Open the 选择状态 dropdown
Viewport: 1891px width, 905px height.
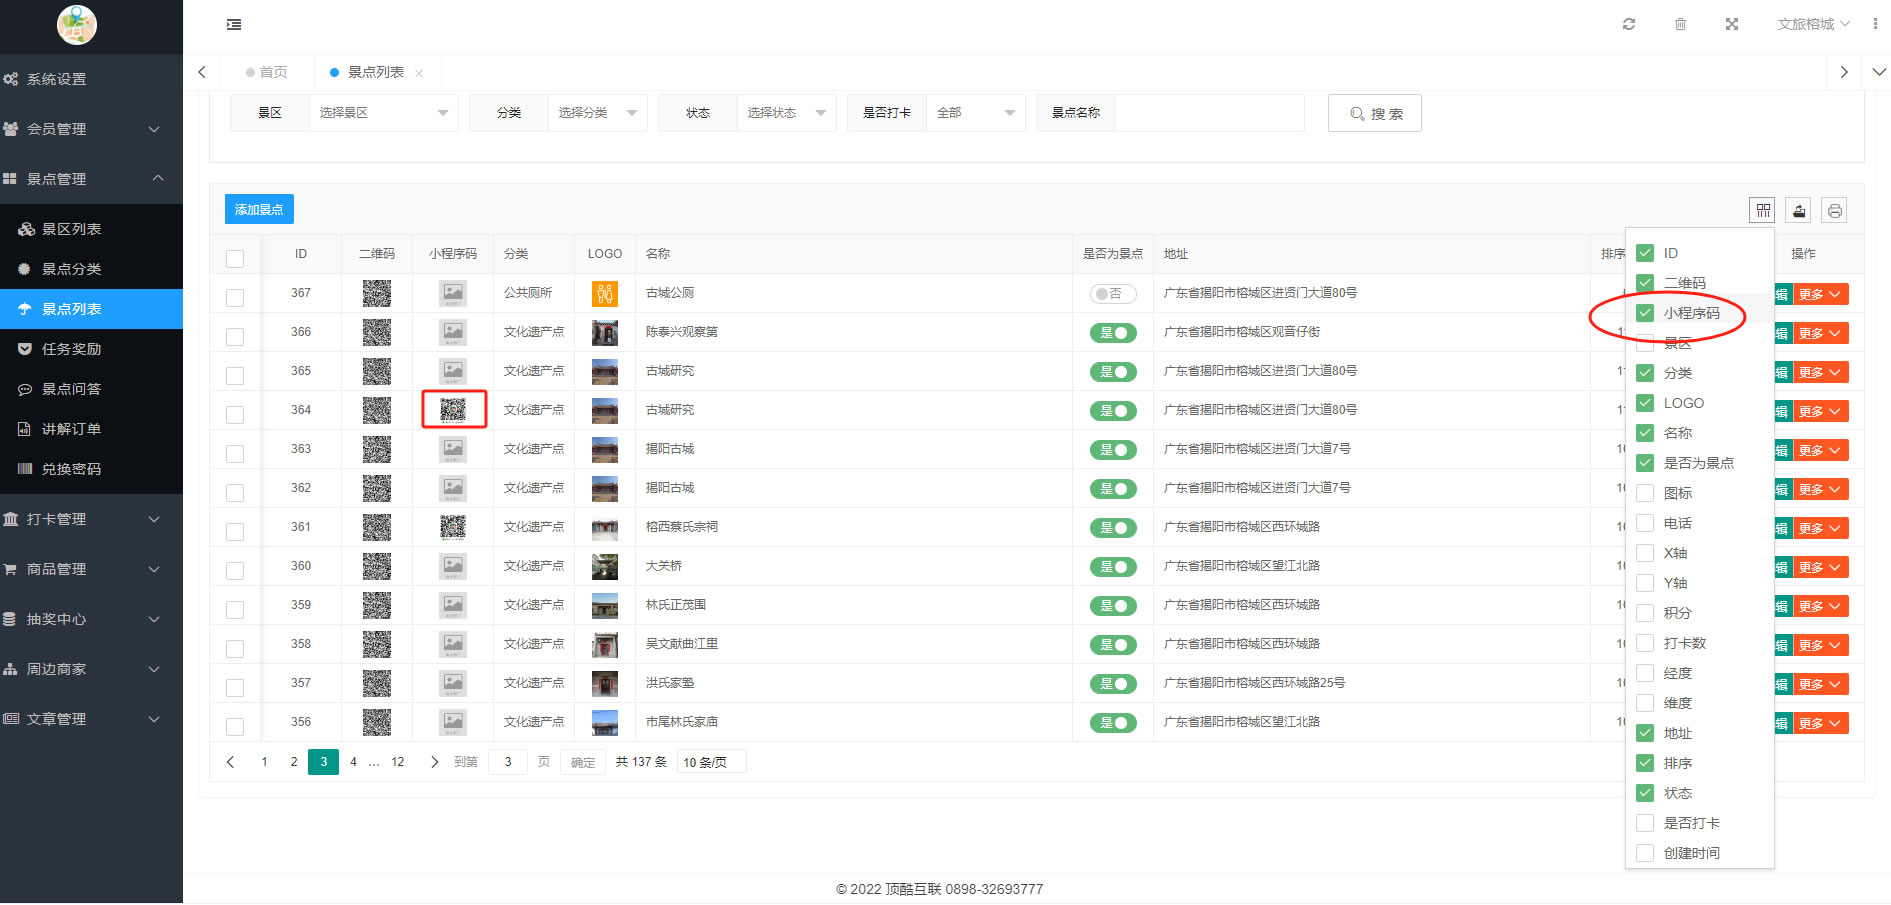click(786, 113)
